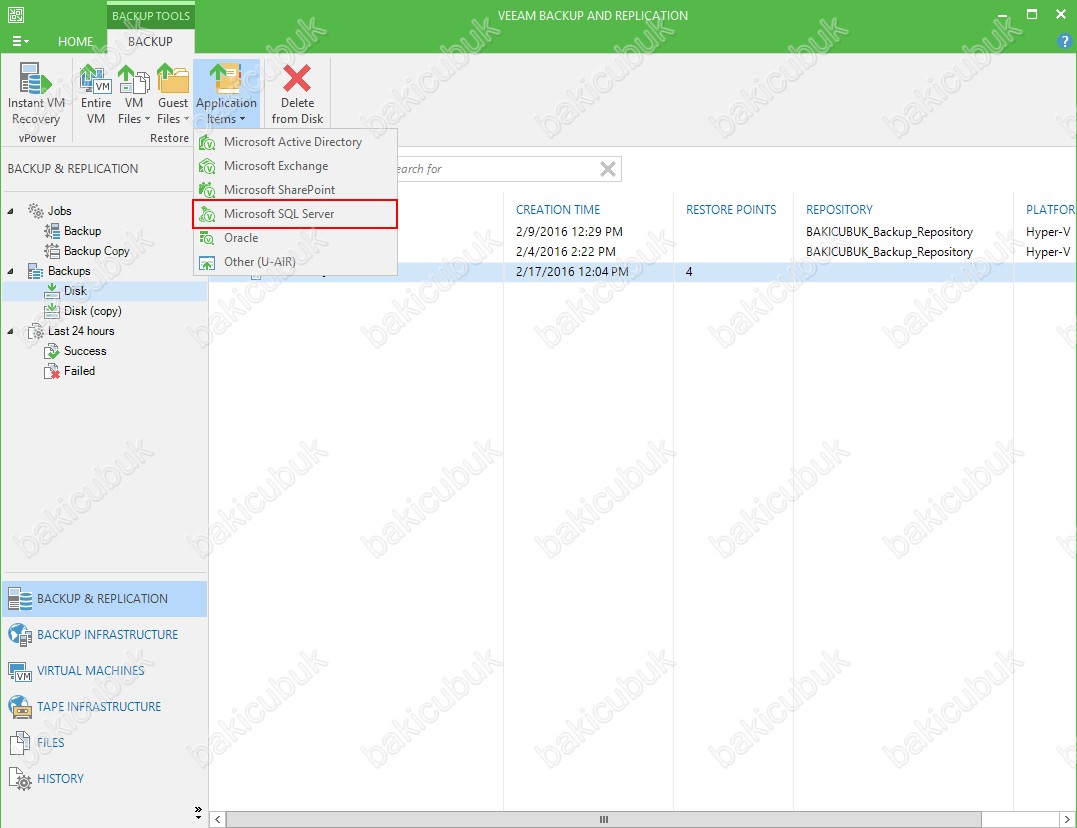Select Microsoft SharePoint menu entry
Viewport: 1077px width, 828px height.
click(295, 190)
